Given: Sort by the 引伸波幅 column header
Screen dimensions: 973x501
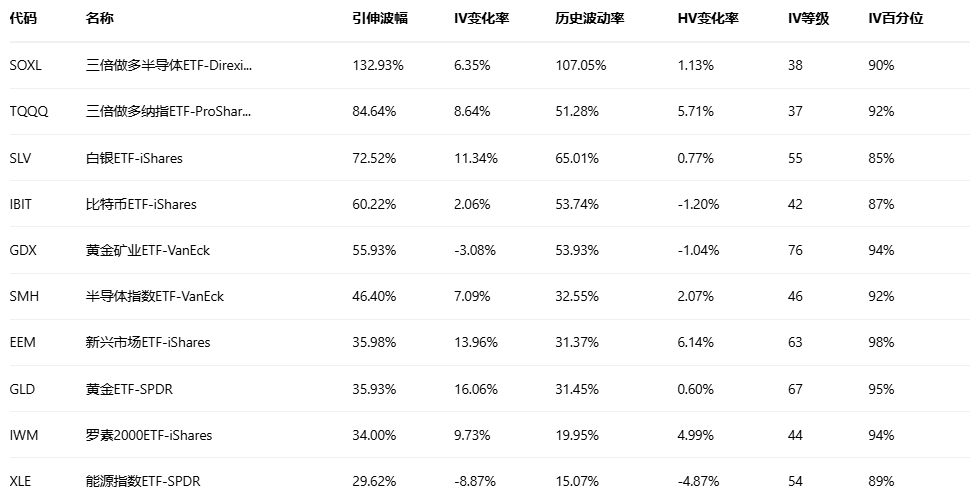Looking at the screenshot, I should (379, 19).
